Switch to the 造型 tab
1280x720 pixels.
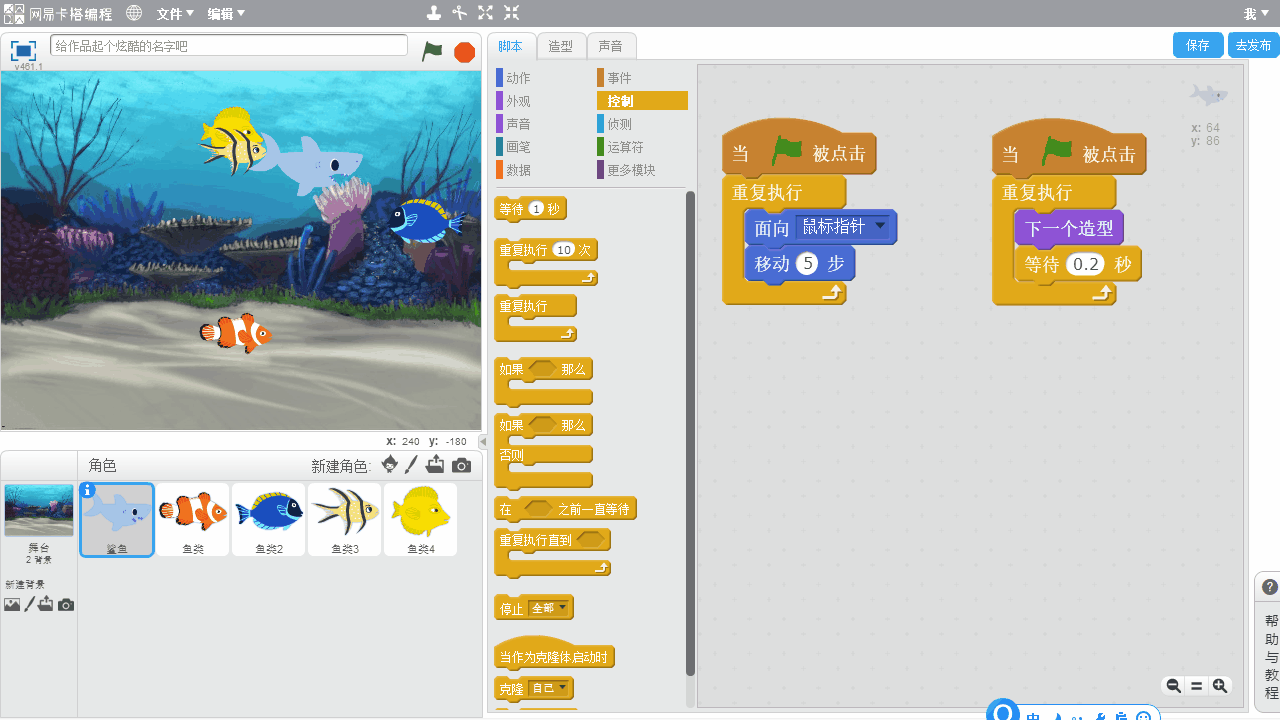561,46
